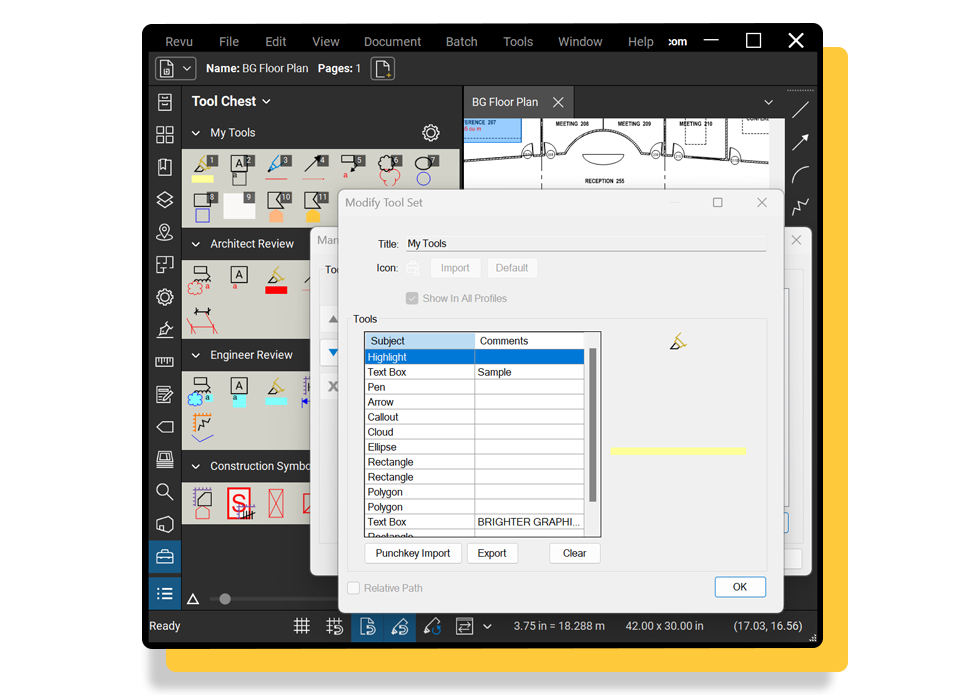Click the Title field containing My Tools

pyautogui.click(x=585, y=243)
